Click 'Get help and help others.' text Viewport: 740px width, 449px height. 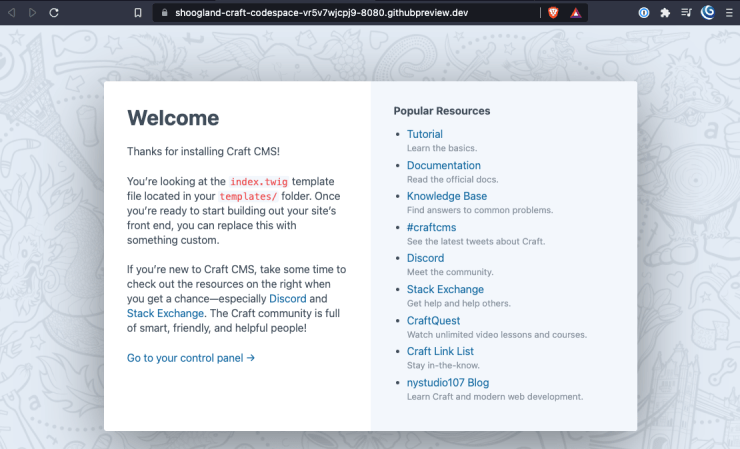click(x=459, y=303)
